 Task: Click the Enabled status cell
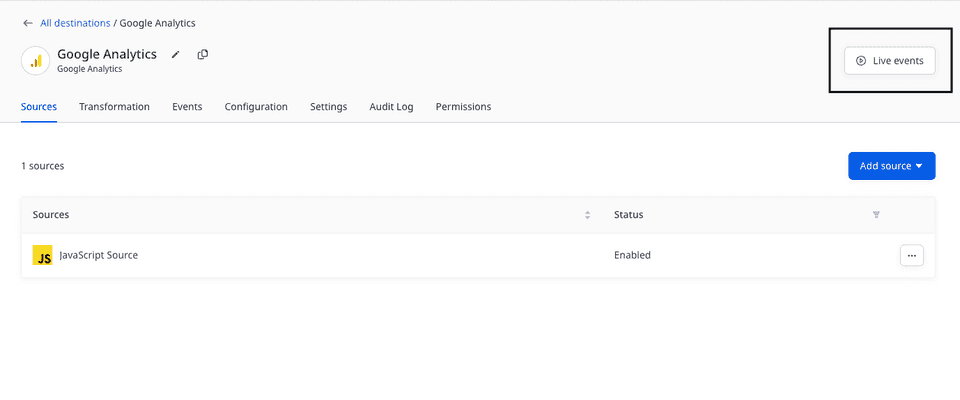tap(632, 255)
